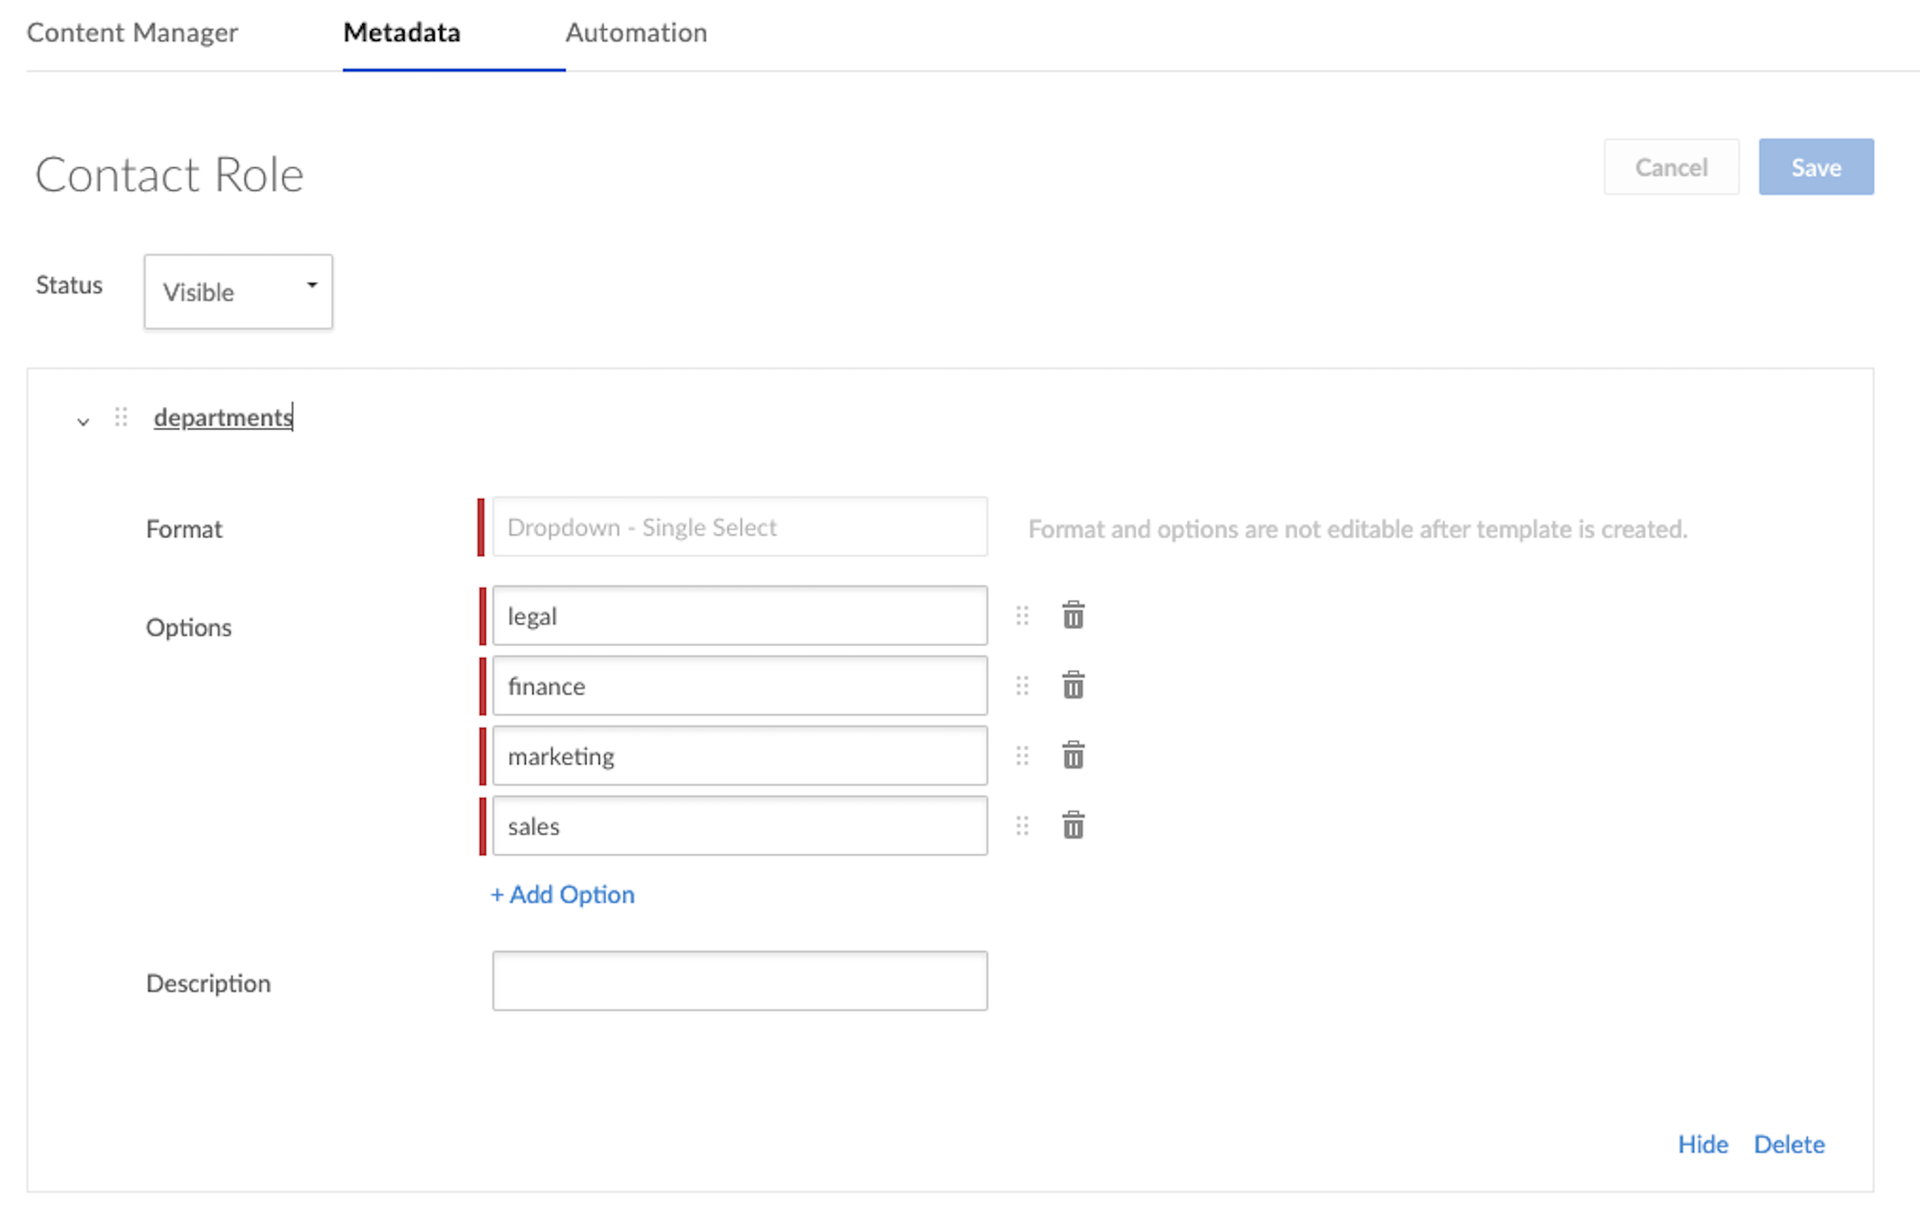Click the Options label

click(189, 627)
